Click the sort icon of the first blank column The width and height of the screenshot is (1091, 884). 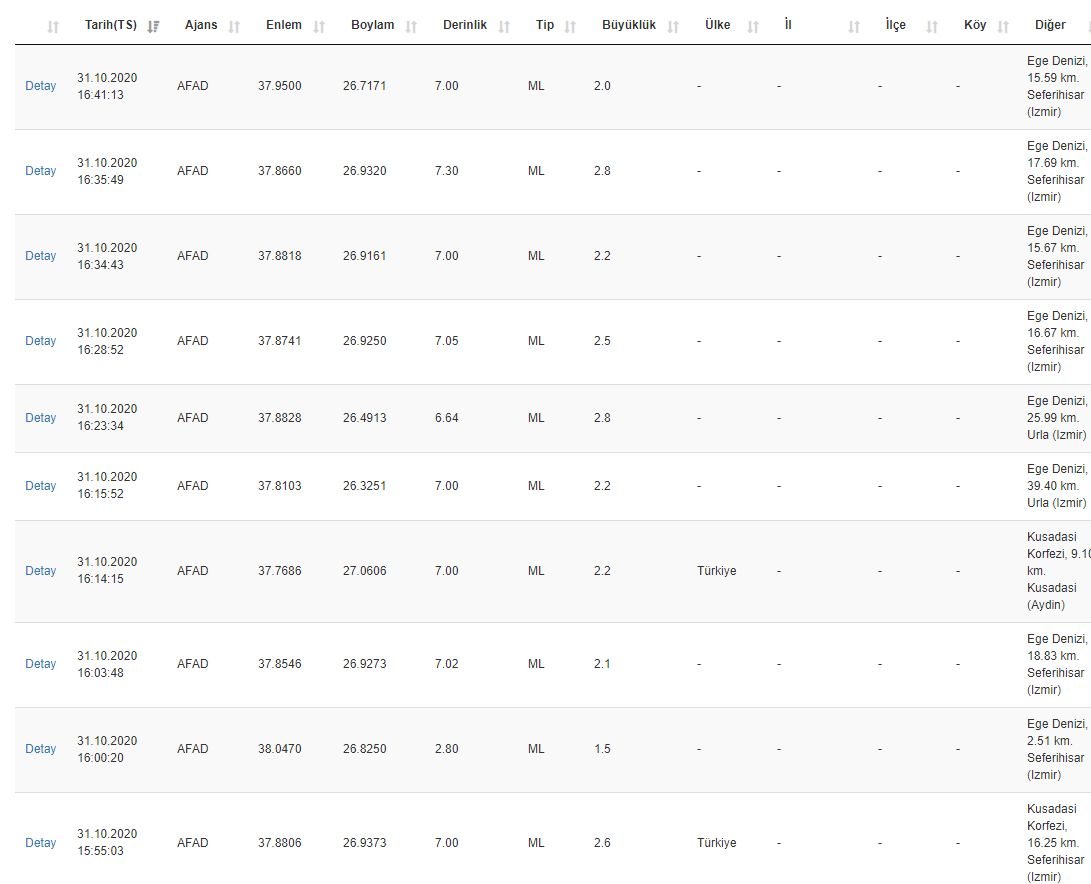(x=53, y=27)
